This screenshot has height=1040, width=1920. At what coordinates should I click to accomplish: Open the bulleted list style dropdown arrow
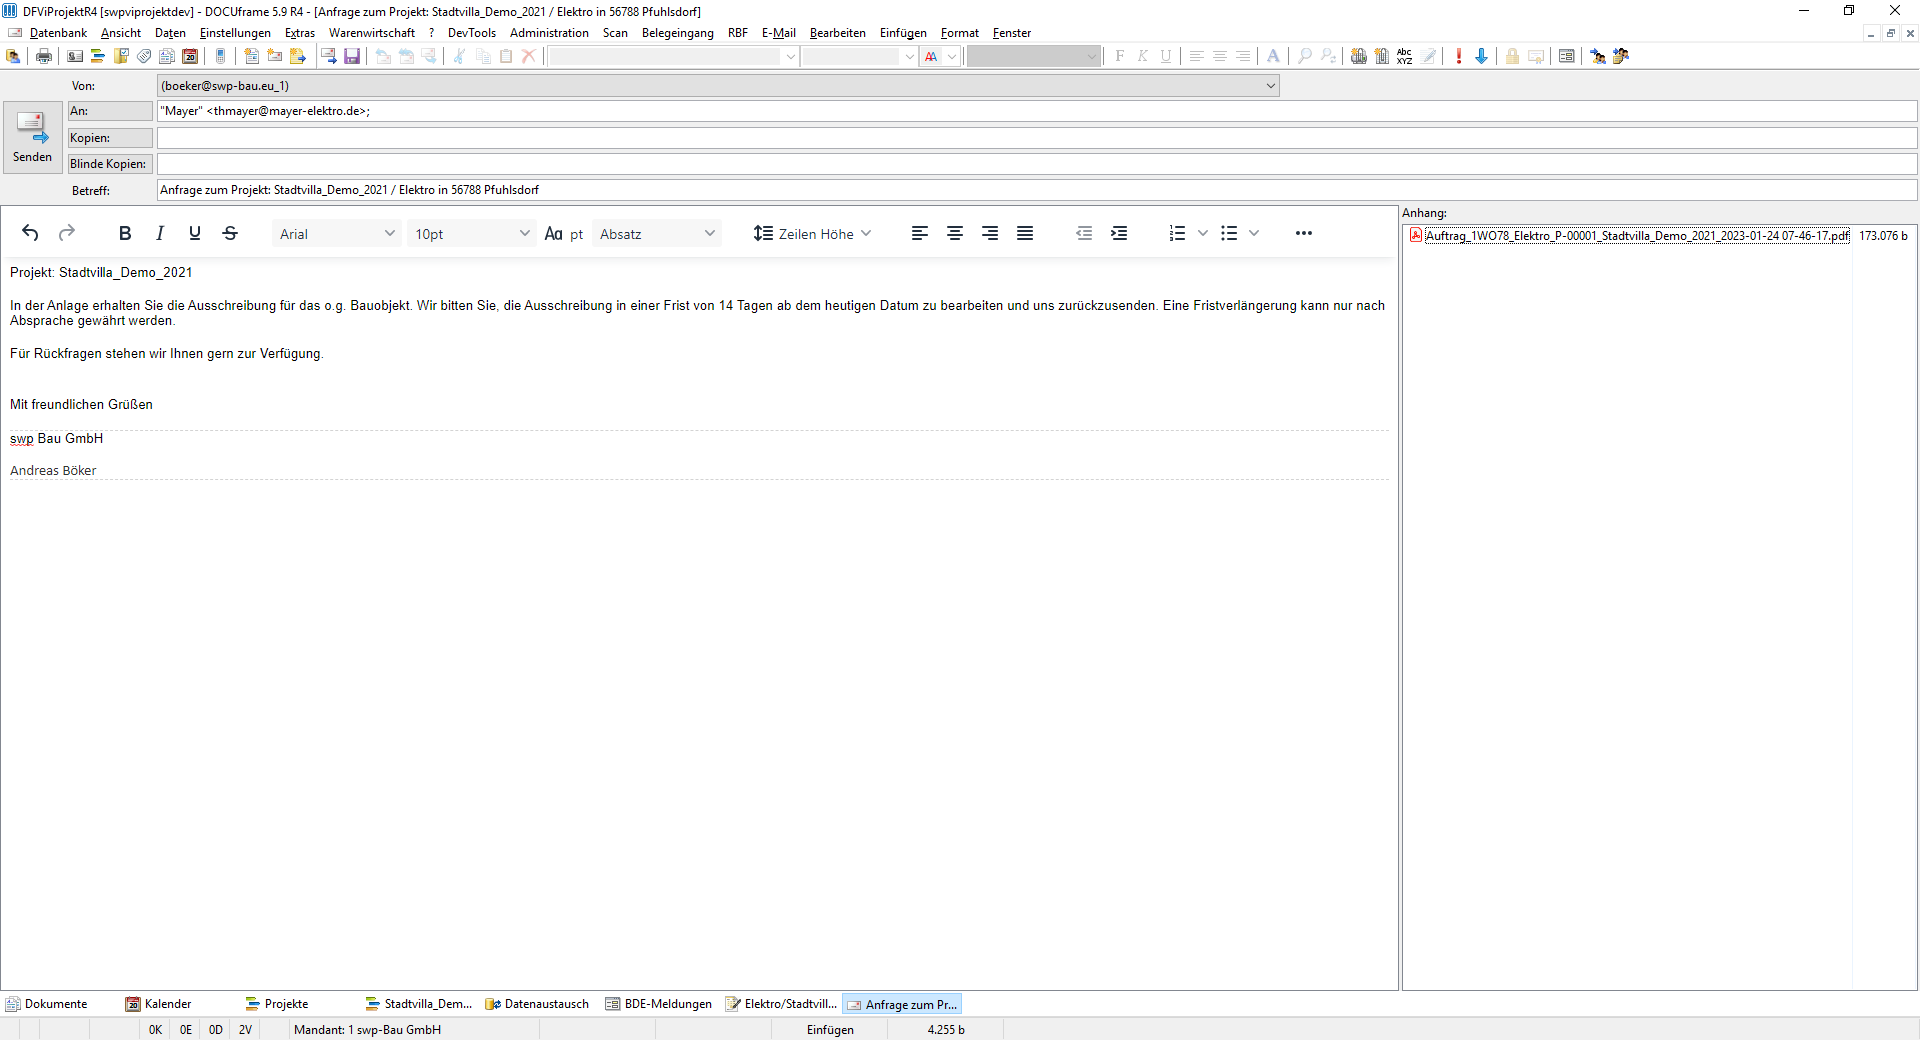(1254, 233)
